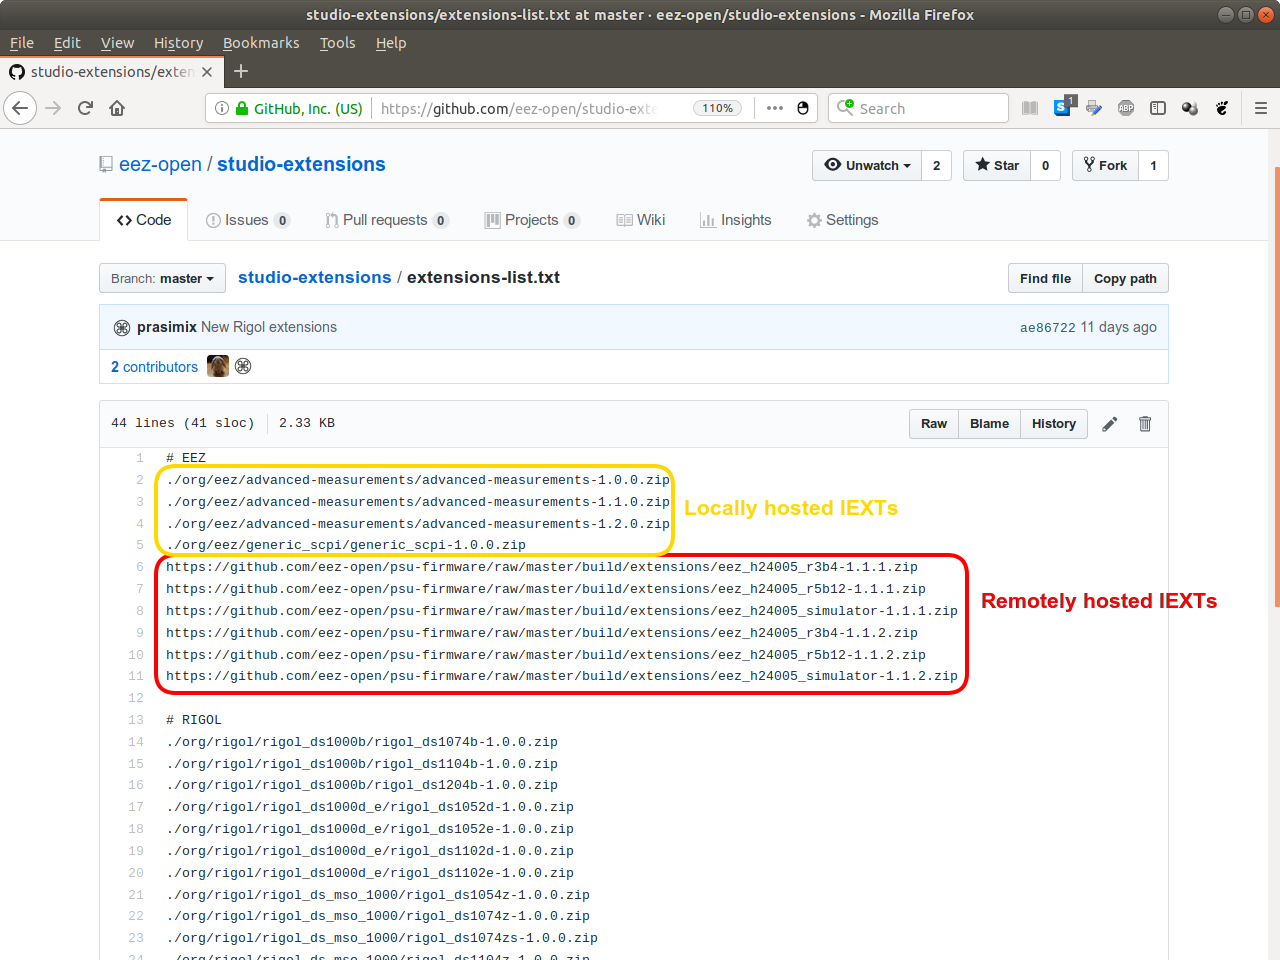Open the Help menu
1280x960 pixels.
[391, 43]
